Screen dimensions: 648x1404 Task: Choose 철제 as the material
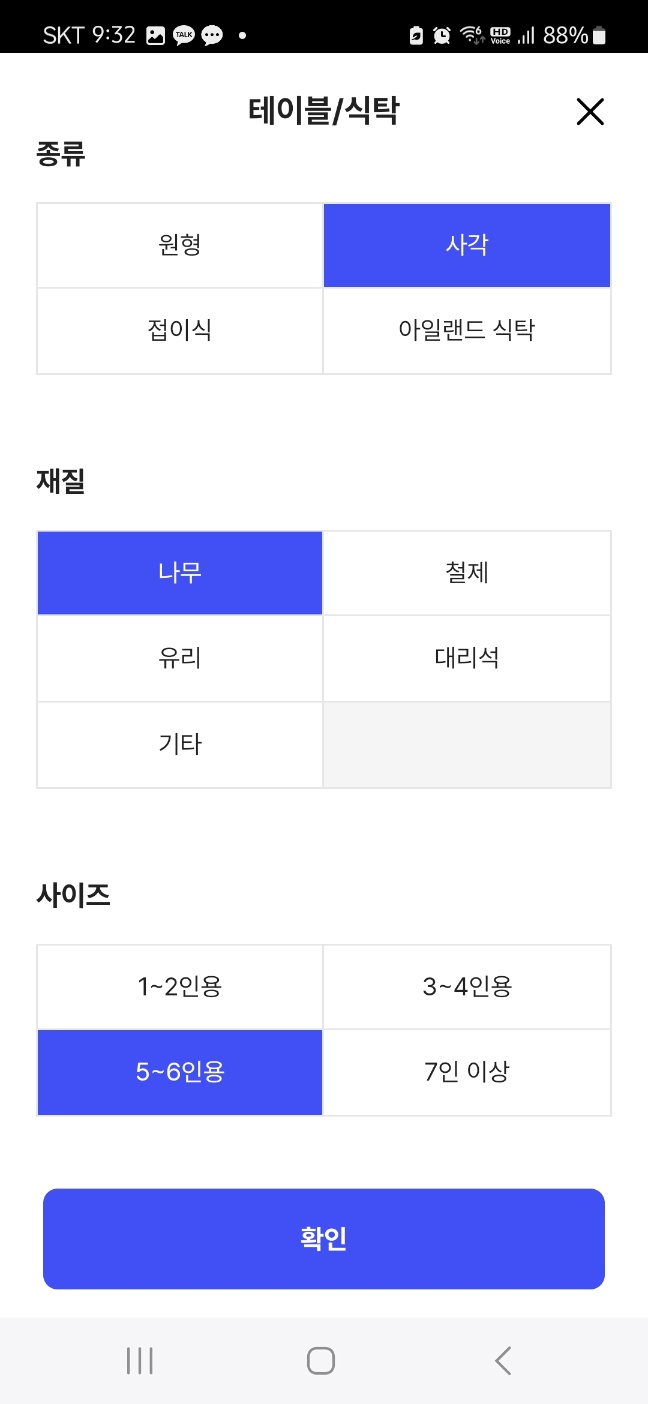466,572
